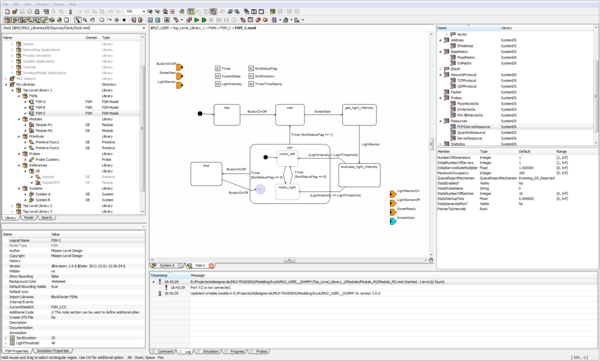This screenshot has height=361, width=600.
Task: Collapse the Modules library node
Action: pyautogui.click(x=18, y=119)
